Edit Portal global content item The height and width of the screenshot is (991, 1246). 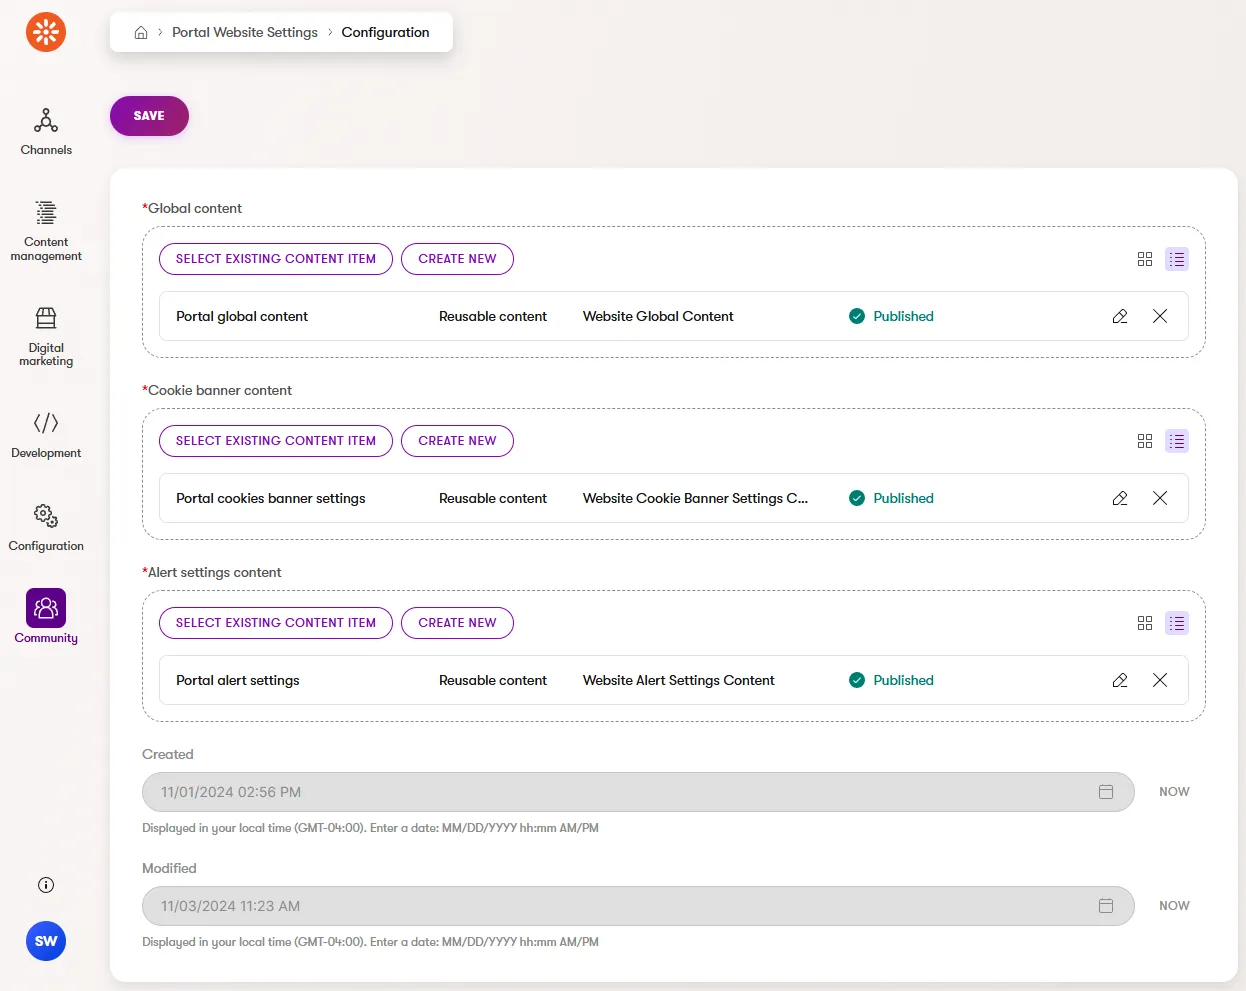[1120, 316]
